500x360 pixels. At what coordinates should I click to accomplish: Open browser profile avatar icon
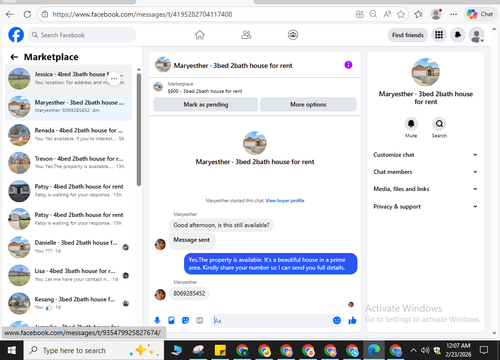(436, 14)
